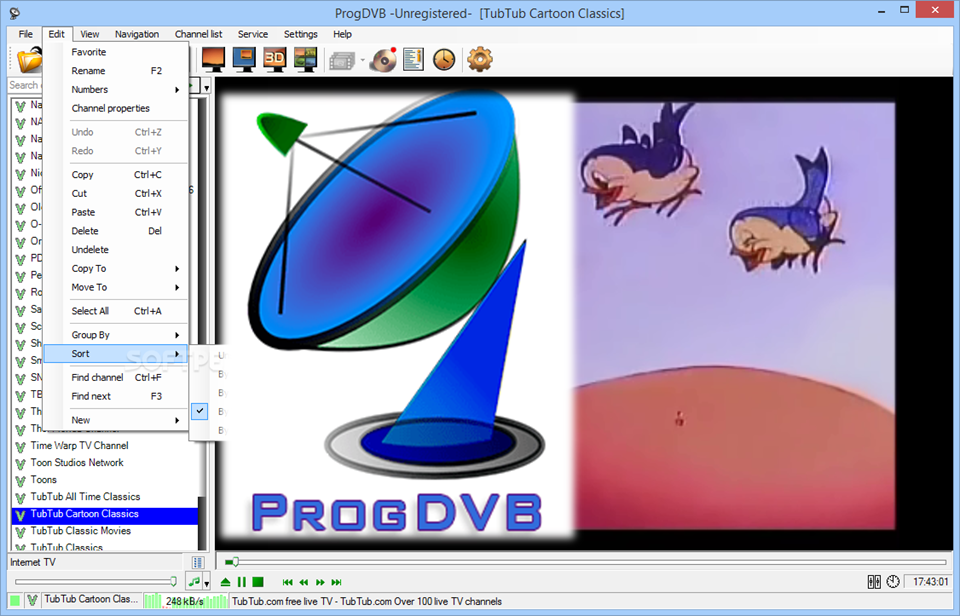Select TubTub All Time Classics channel
Viewport: 960px width, 616px height.
click(85, 497)
